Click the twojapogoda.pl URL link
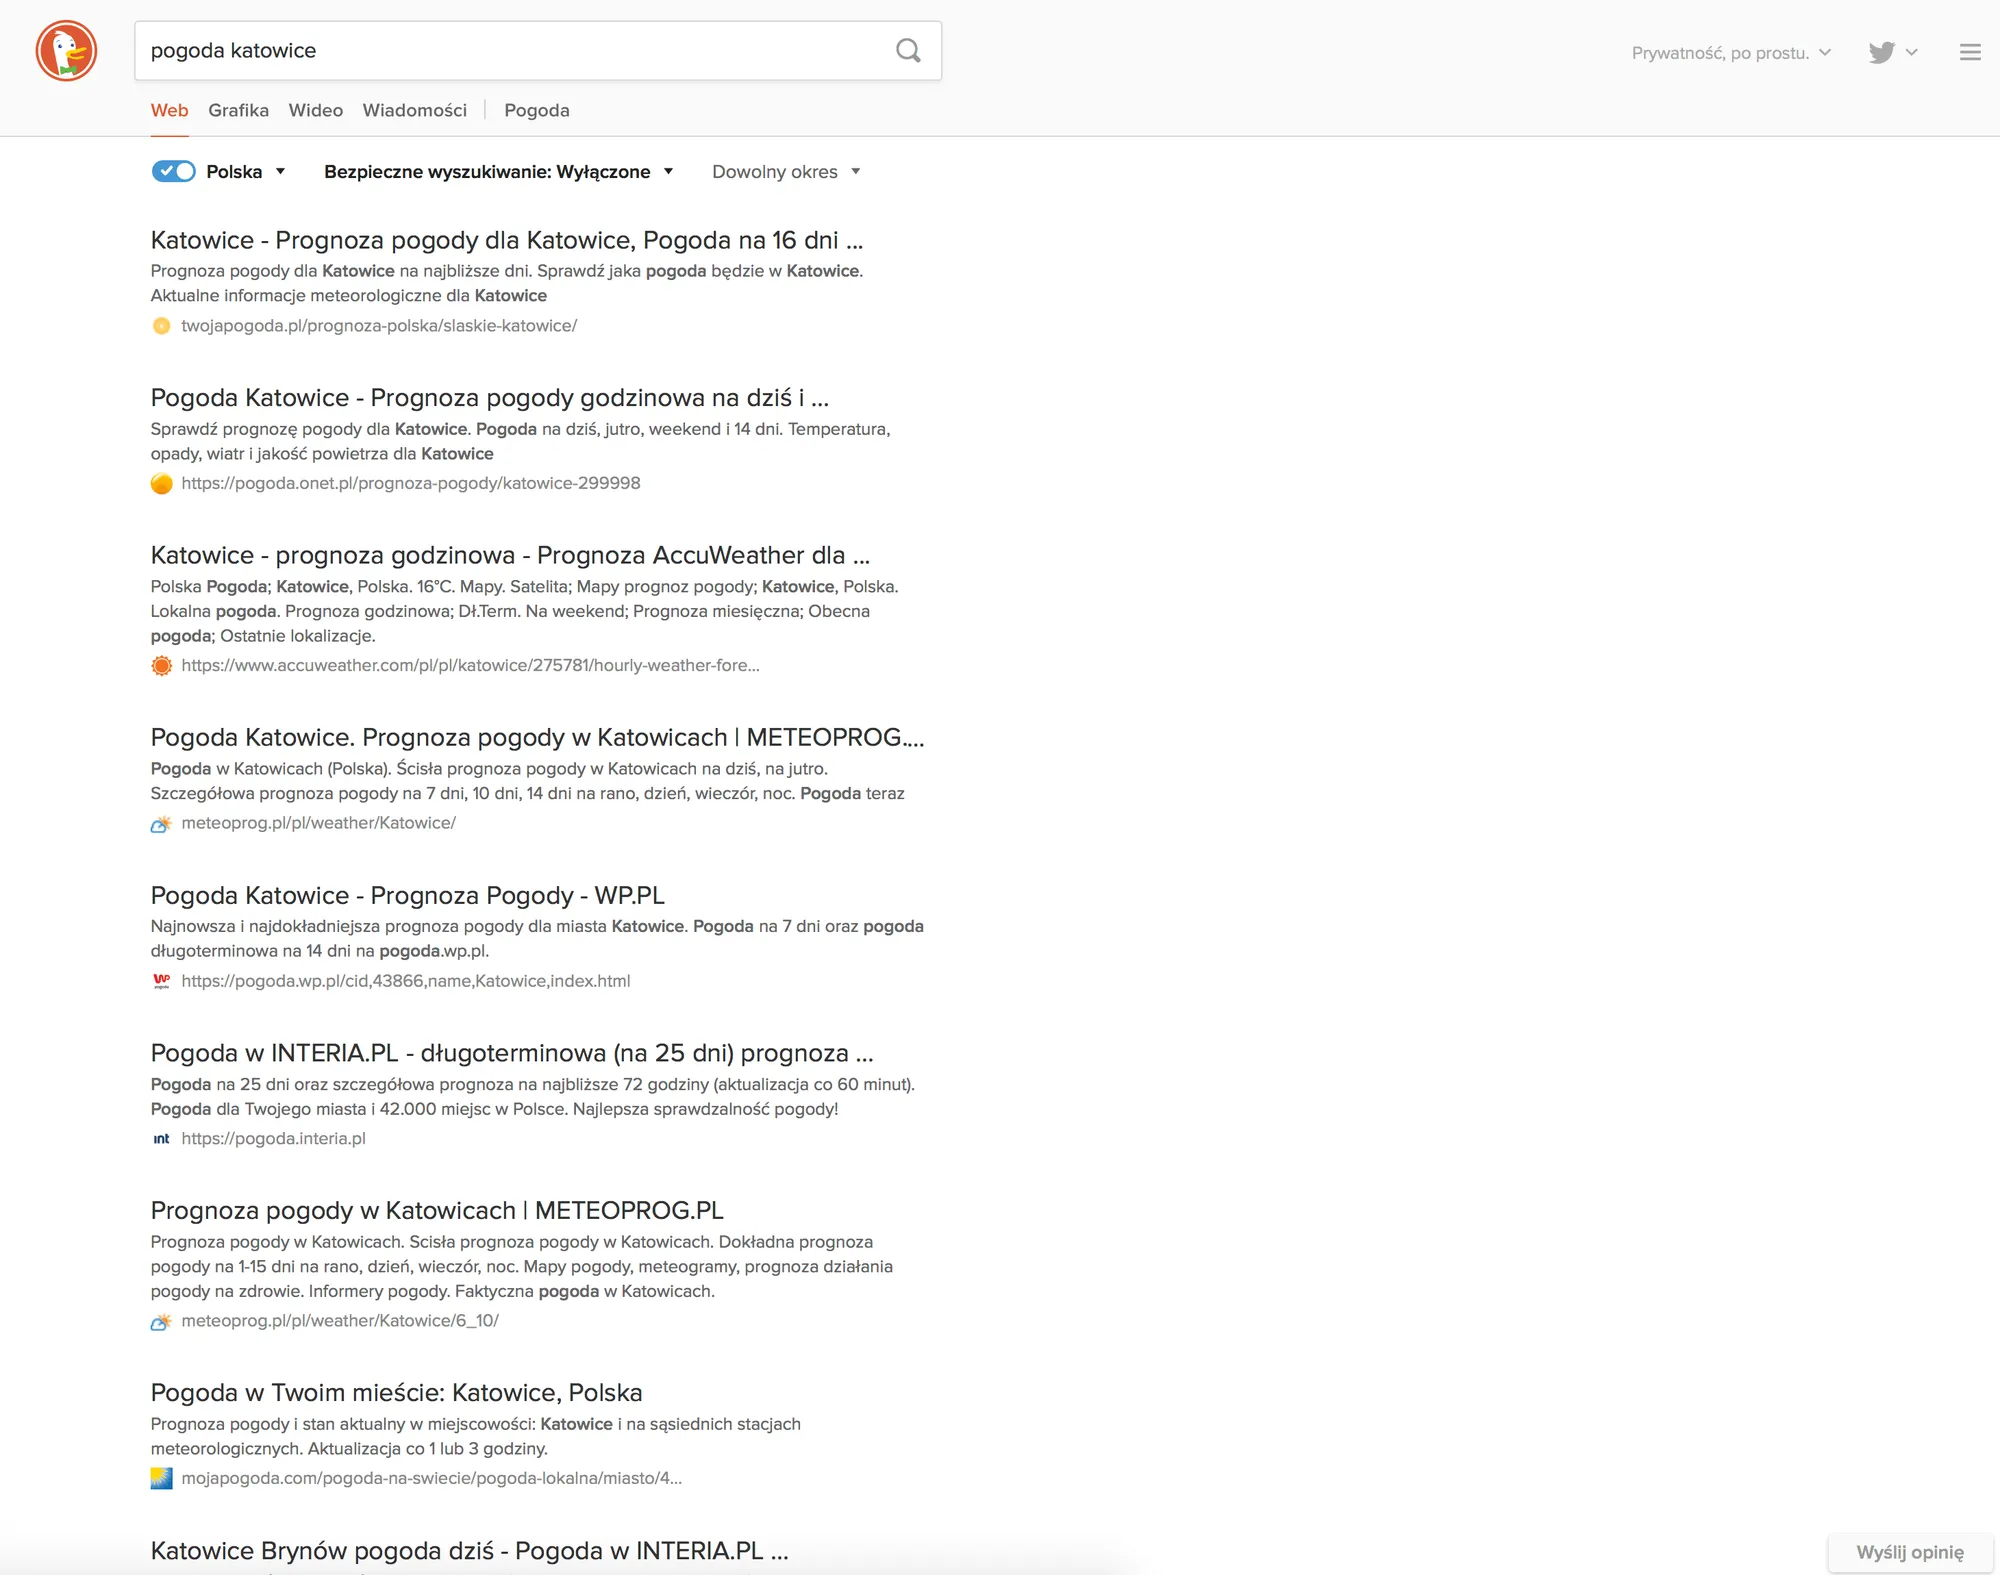2000x1575 pixels. click(379, 326)
